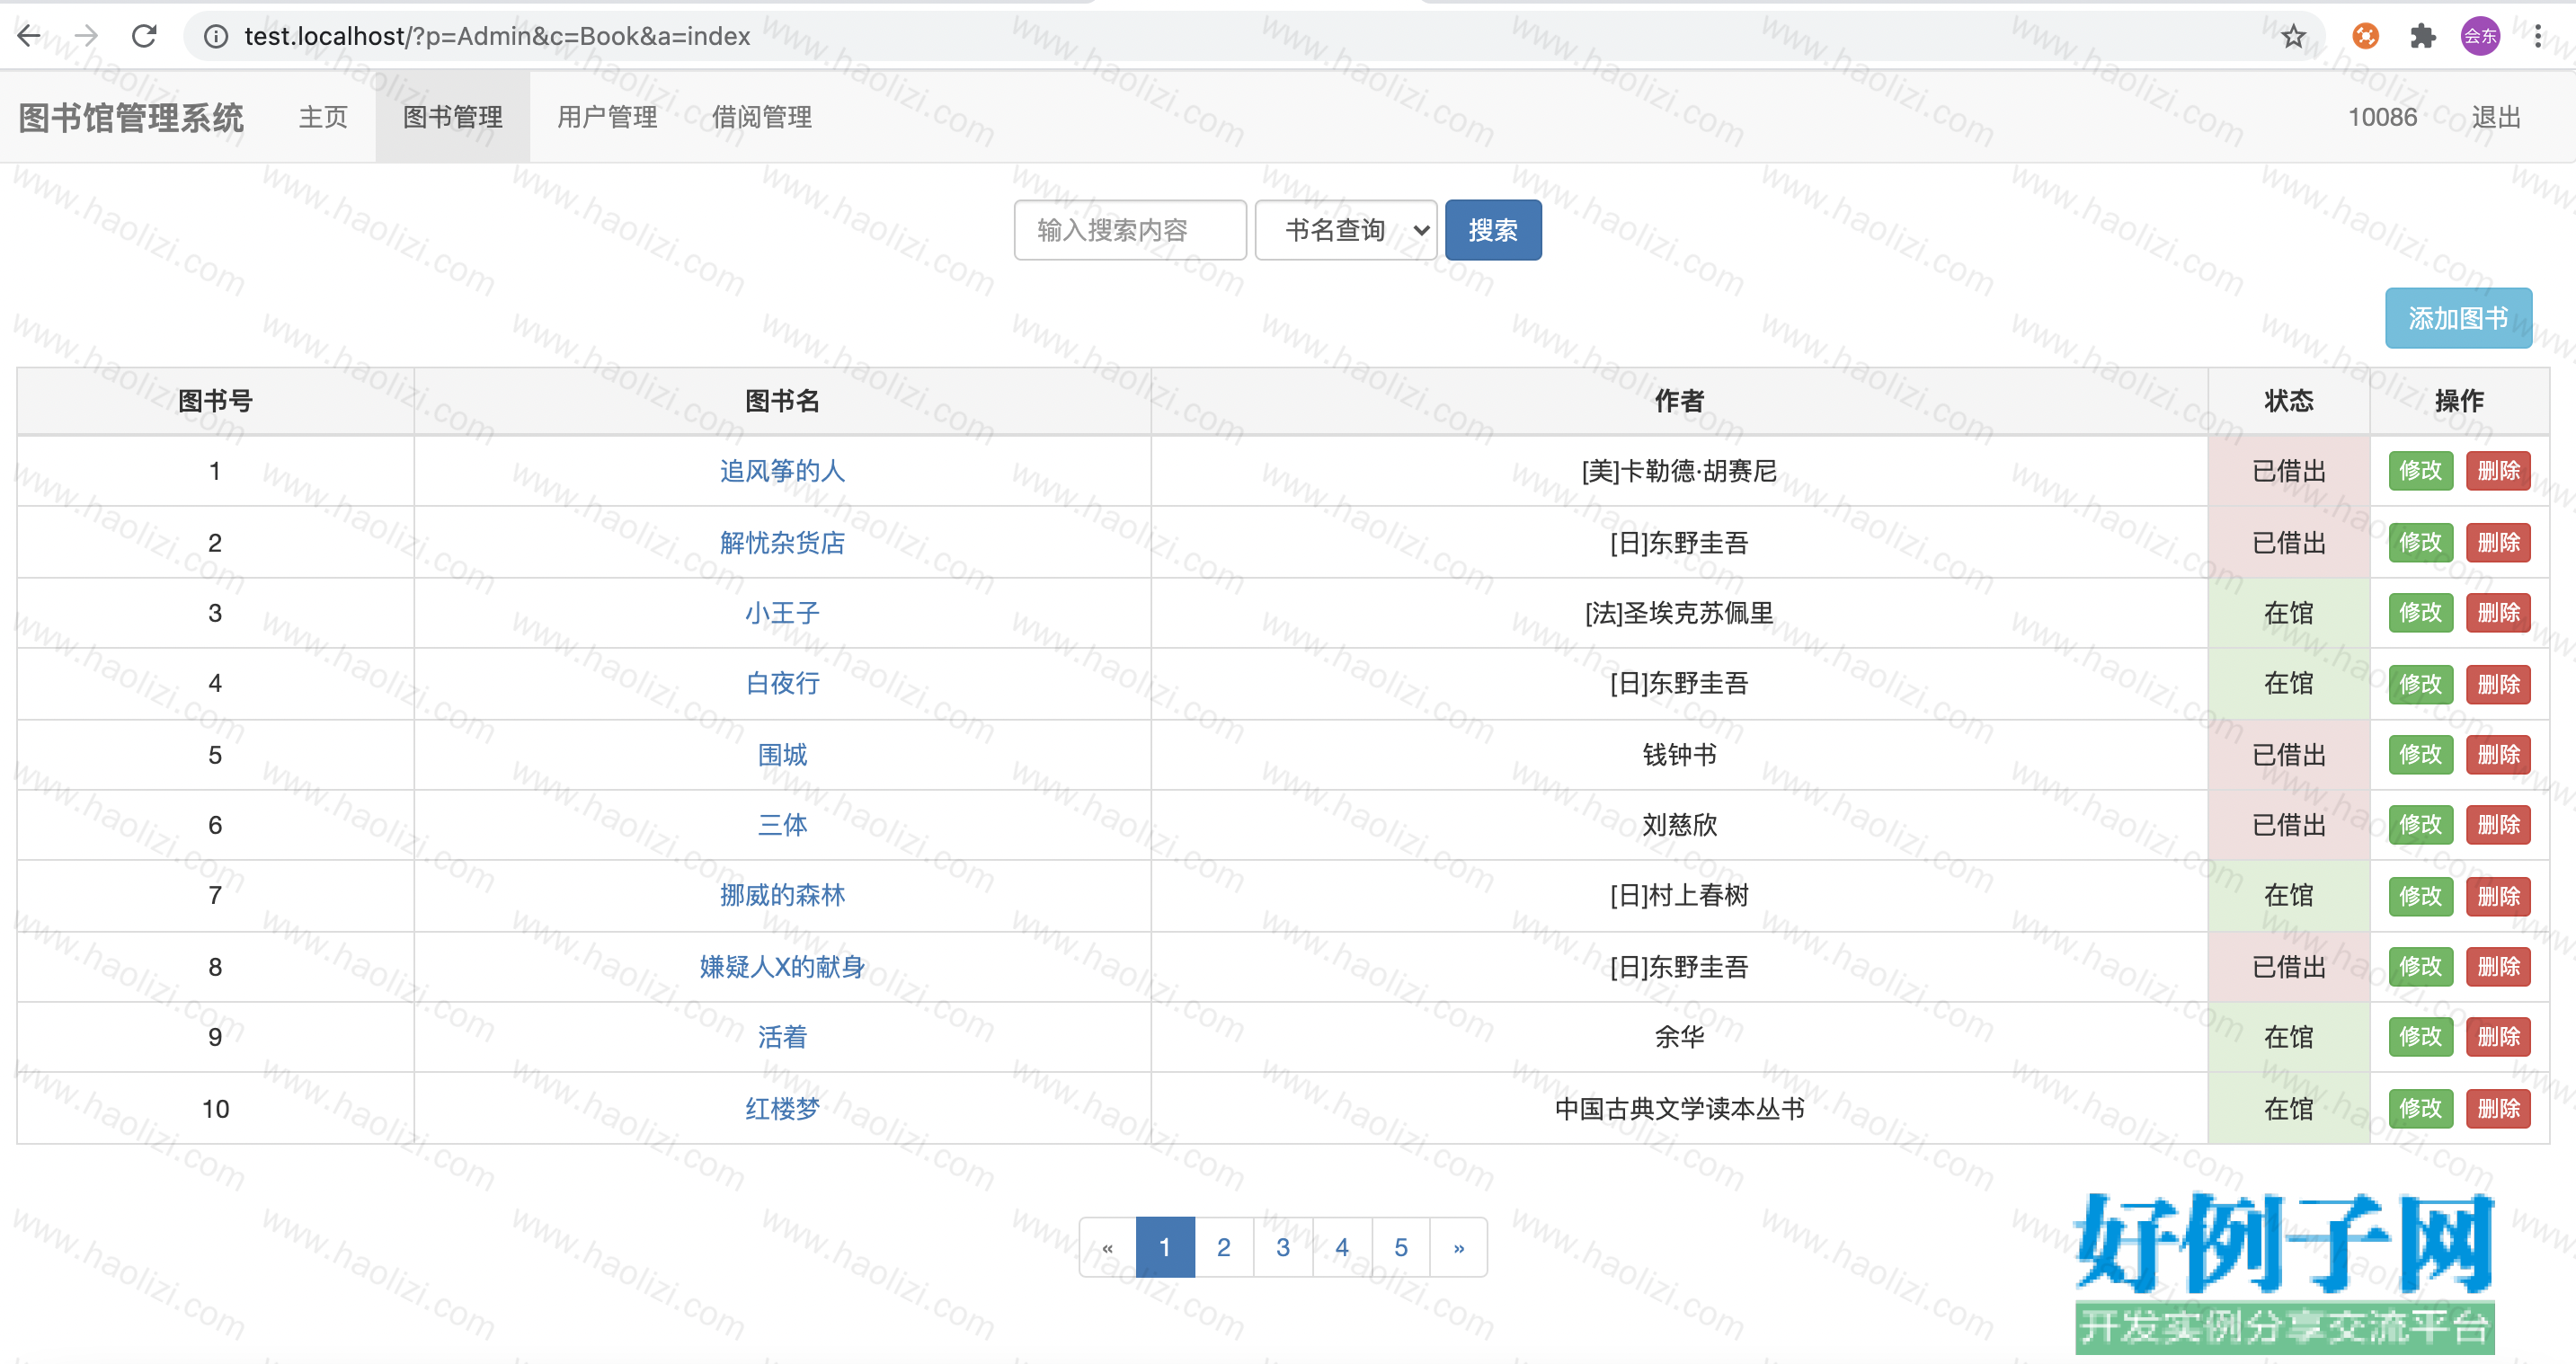The width and height of the screenshot is (2576, 1364).
Task: Click 修改 for 追风筝的人
Action: tap(2420, 471)
